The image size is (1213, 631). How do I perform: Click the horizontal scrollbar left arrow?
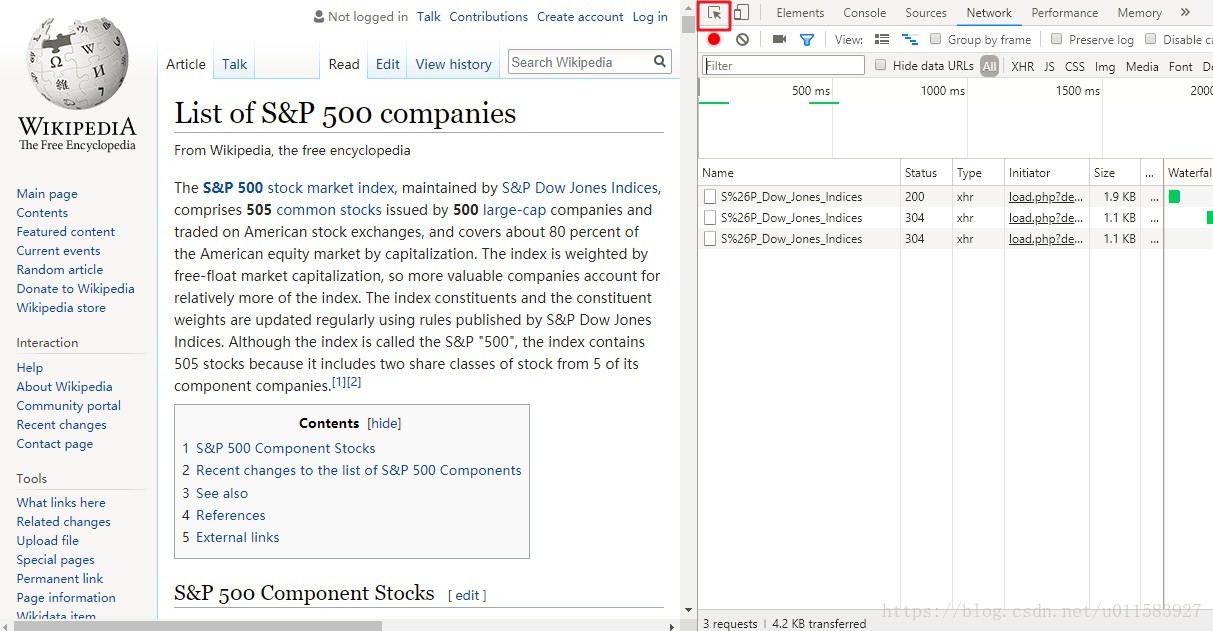tap(7, 625)
